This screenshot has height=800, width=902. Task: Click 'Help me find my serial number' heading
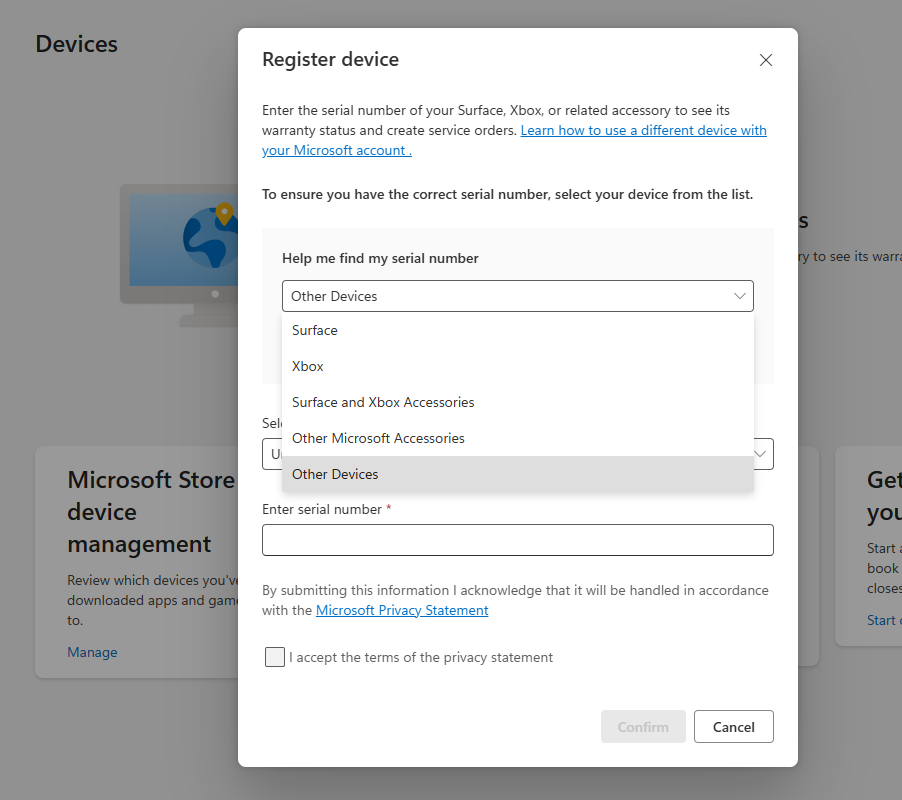(x=380, y=258)
